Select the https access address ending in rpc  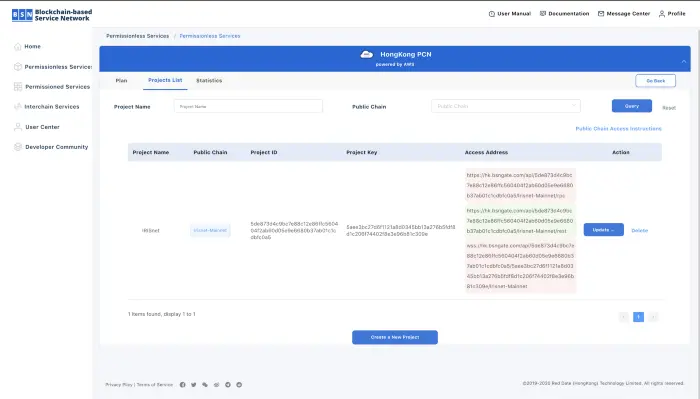[520, 186]
